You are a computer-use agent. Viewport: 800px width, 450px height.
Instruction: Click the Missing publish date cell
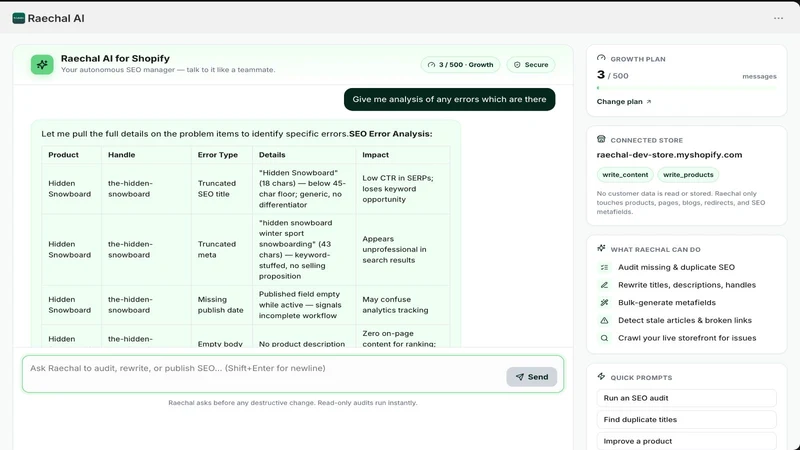point(220,305)
